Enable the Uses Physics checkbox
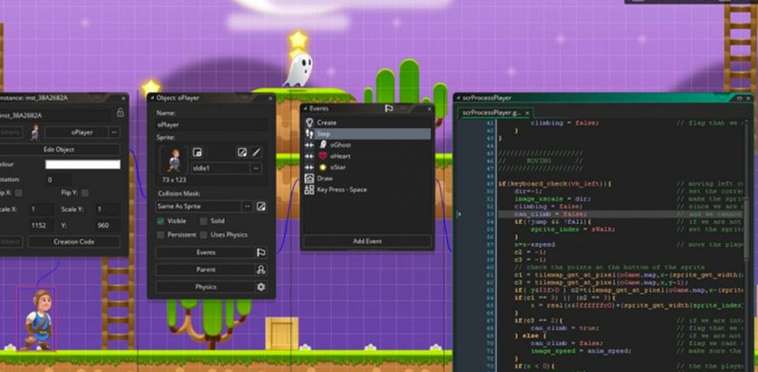The image size is (758, 372). 204,235
